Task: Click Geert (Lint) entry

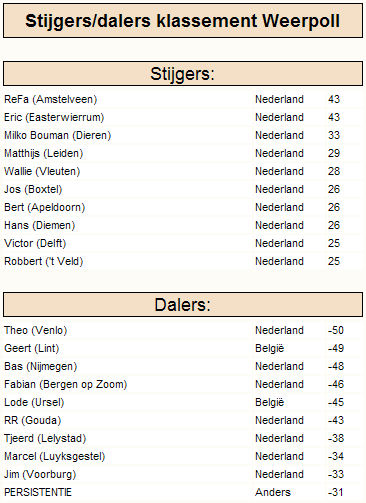Action: (x=32, y=348)
